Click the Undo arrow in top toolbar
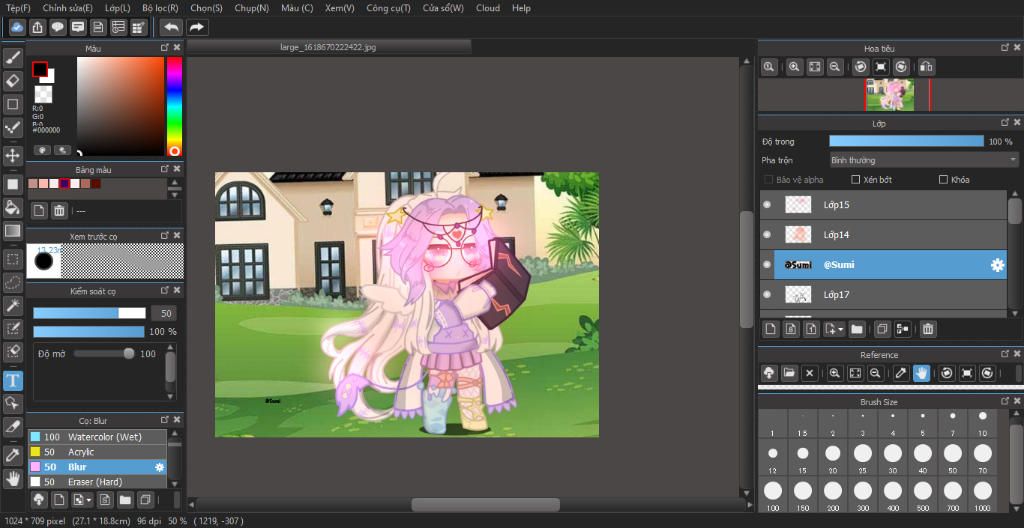 pyautogui.click(x=171, y=27)
